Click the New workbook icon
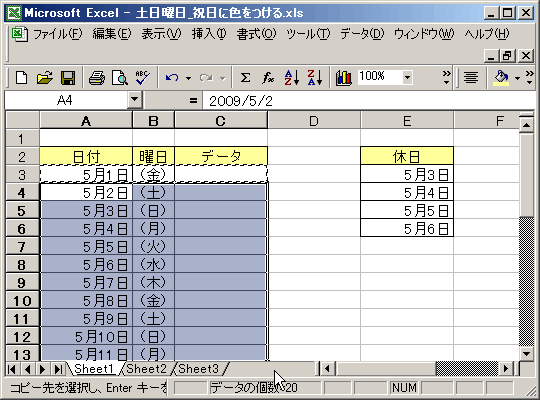Screen dimensions: 540x400 pos(21,78)
